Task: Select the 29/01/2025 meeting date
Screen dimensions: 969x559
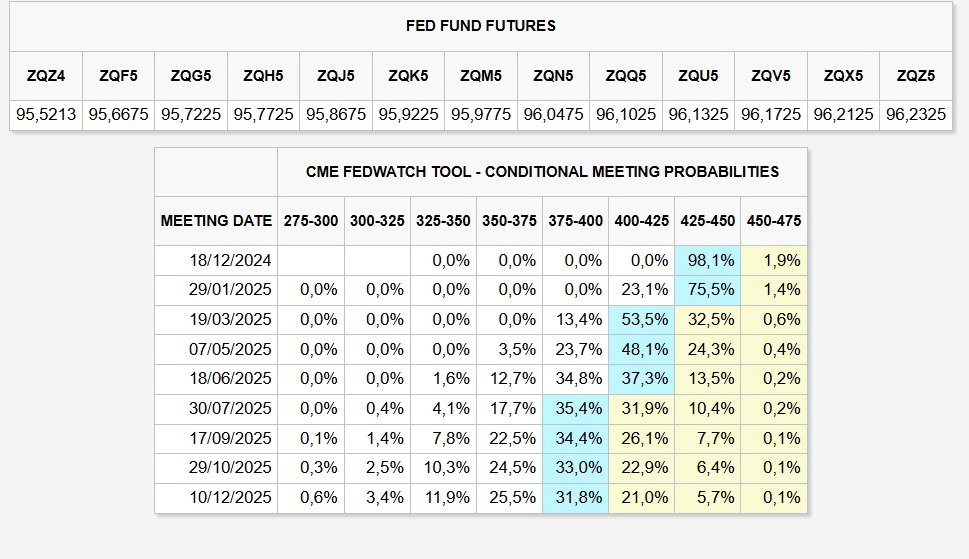Action: pos(230,290)
